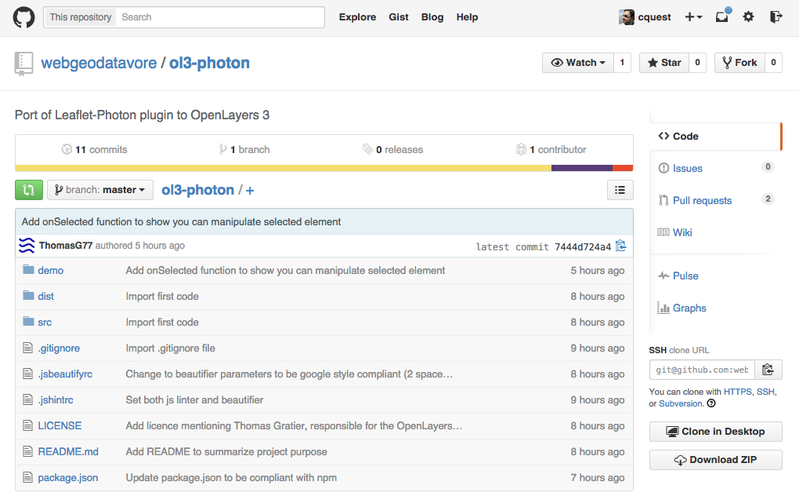The image size is (799, 496).
Task: Click the Pulse activity icon
Action: [x=663, y=276]
